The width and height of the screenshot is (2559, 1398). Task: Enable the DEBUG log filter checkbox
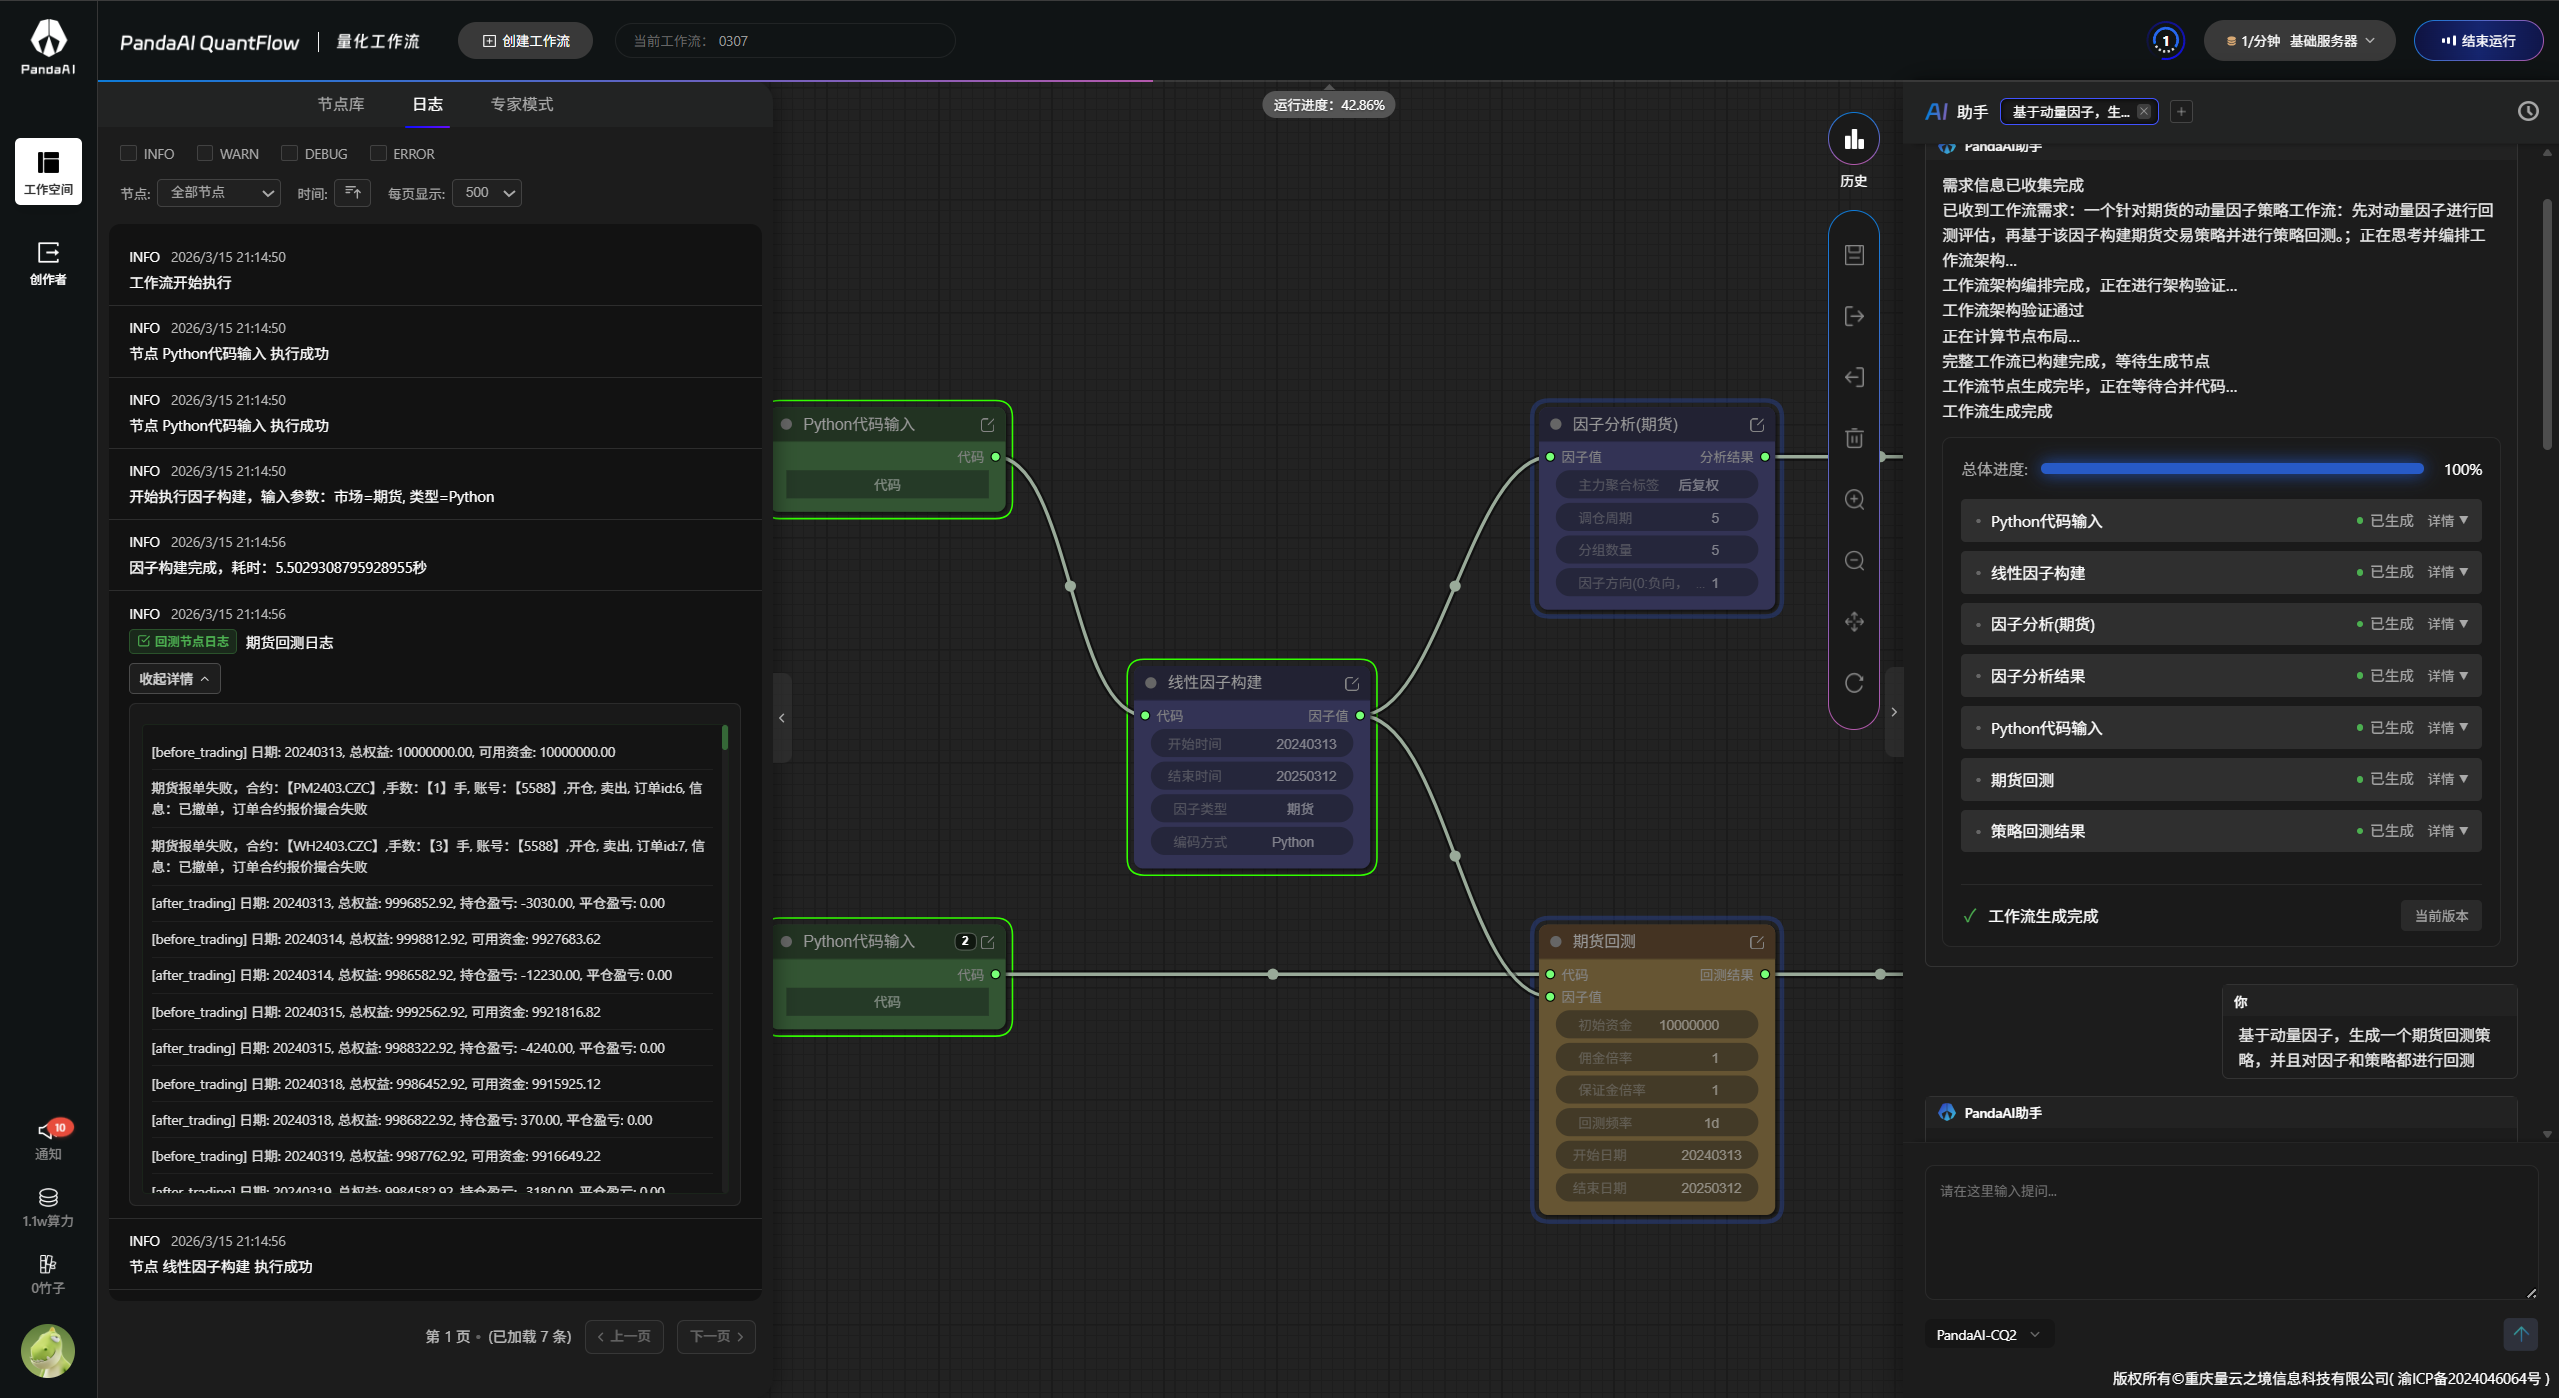pyautogui.click(x=289, y=153)
